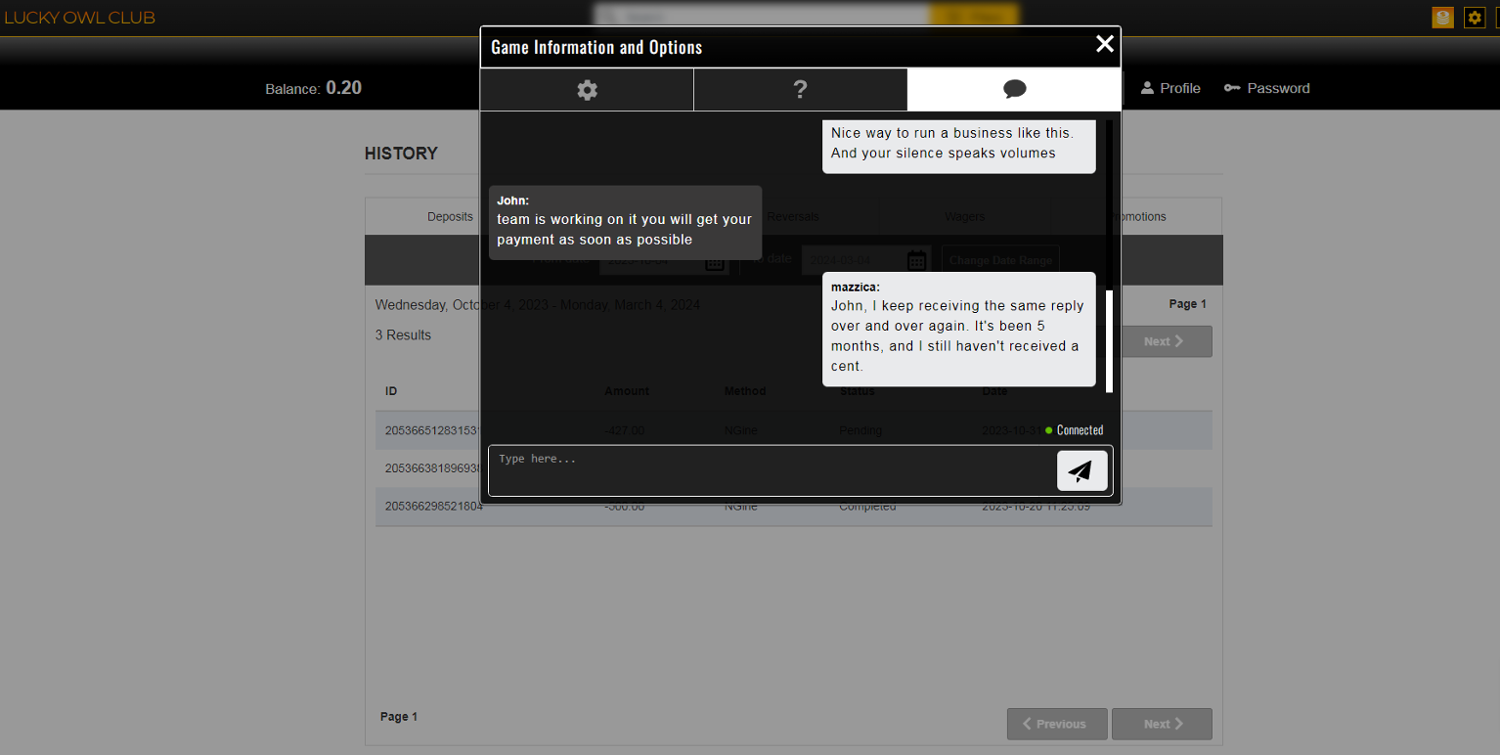
Task: Click the coins stack icon in header
Action: point(1442,18)
